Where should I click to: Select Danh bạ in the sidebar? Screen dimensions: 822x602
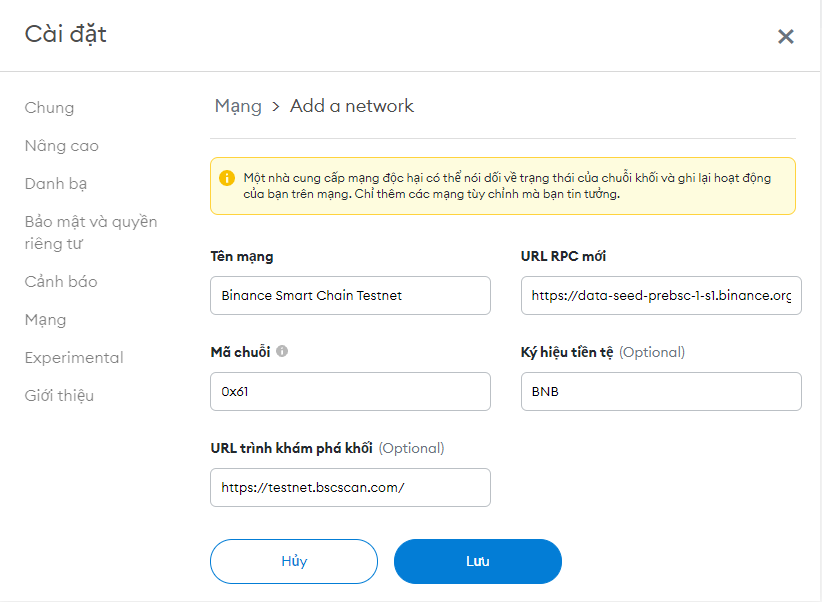click(x=56, y=184)
